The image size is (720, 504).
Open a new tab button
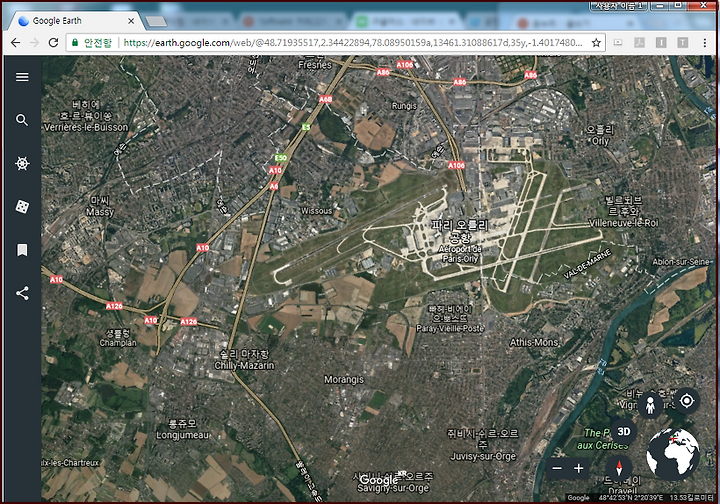[x=156, y=21]
